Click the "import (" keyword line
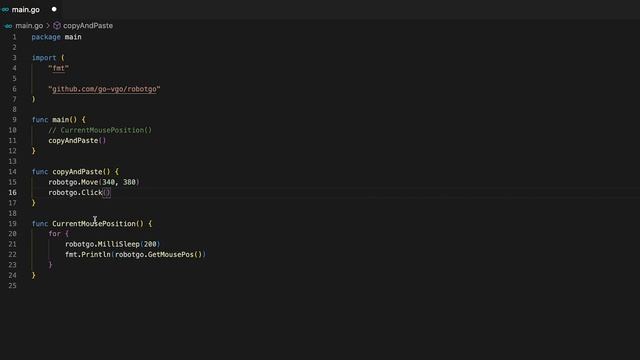The image size is (640, 360). point(48,58)
